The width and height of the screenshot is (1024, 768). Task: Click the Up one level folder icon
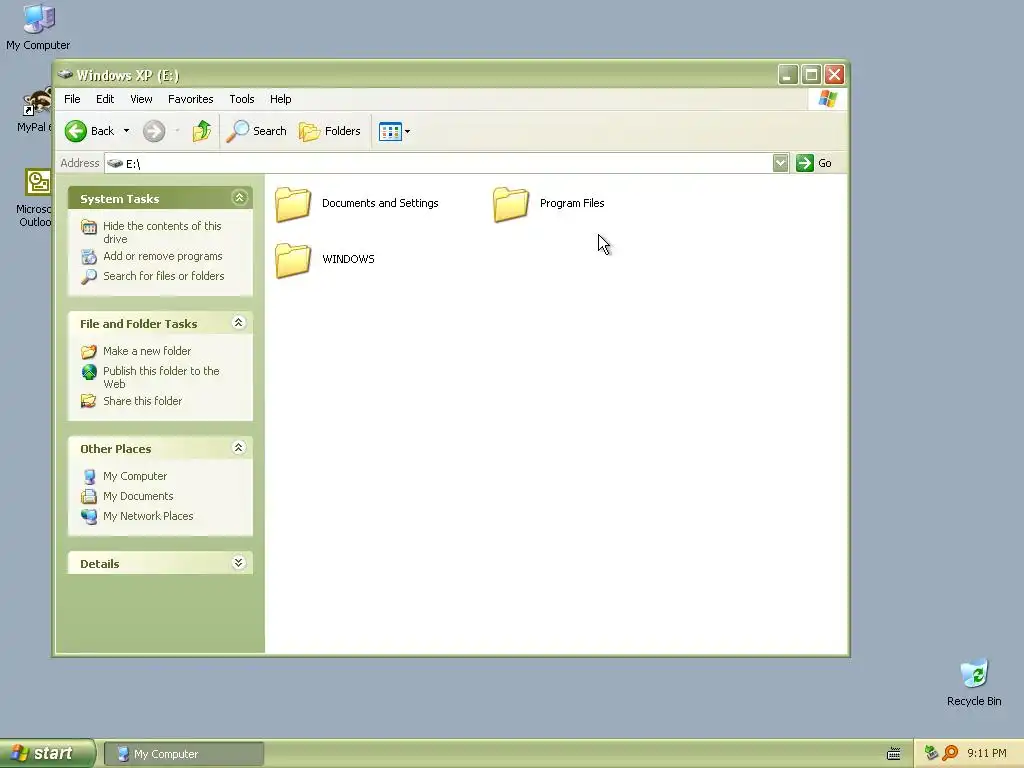(201, 131)
